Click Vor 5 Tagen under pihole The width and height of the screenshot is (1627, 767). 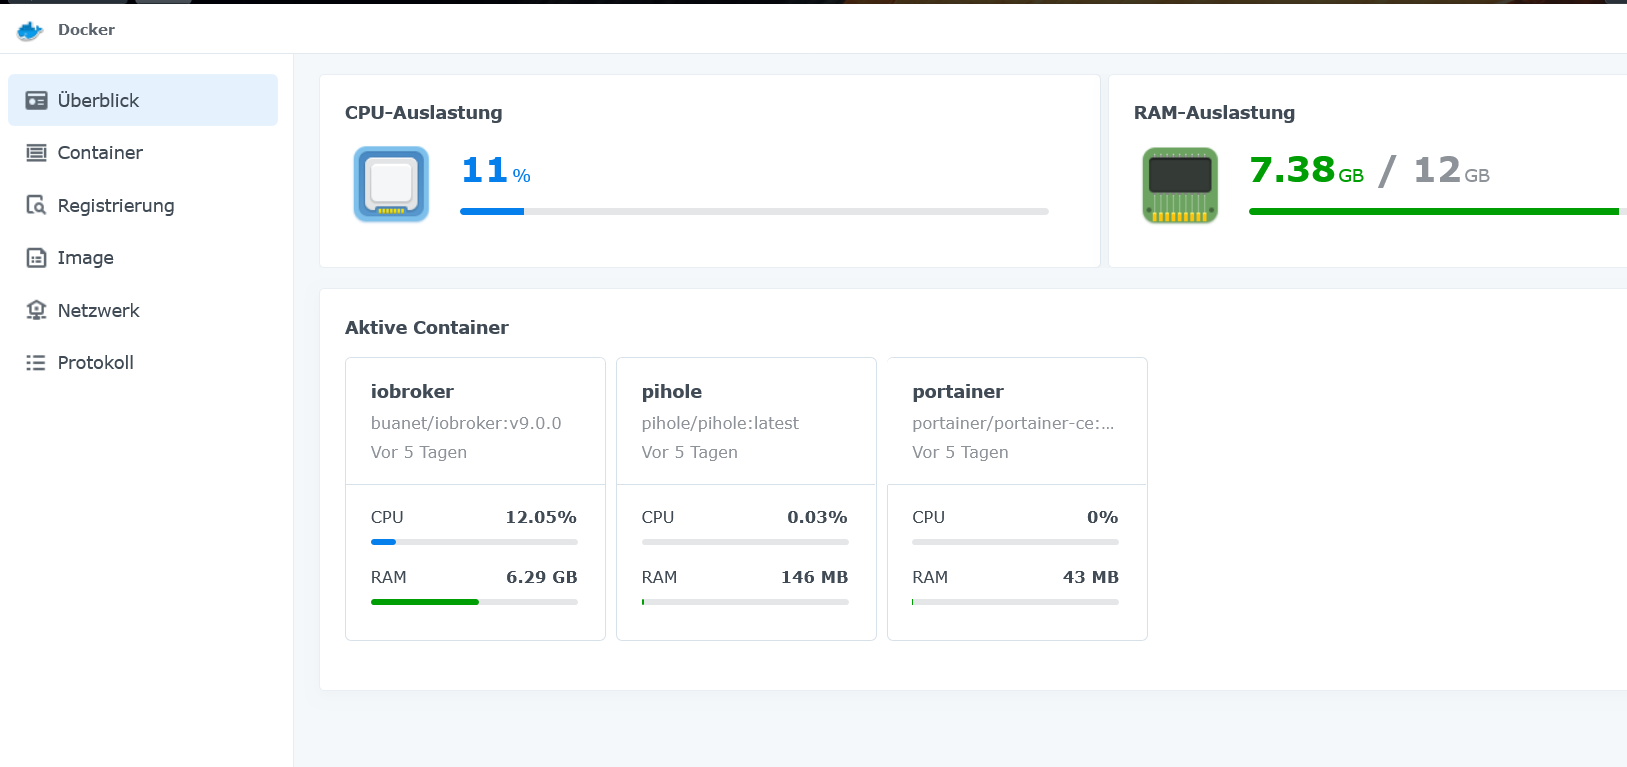690,452
